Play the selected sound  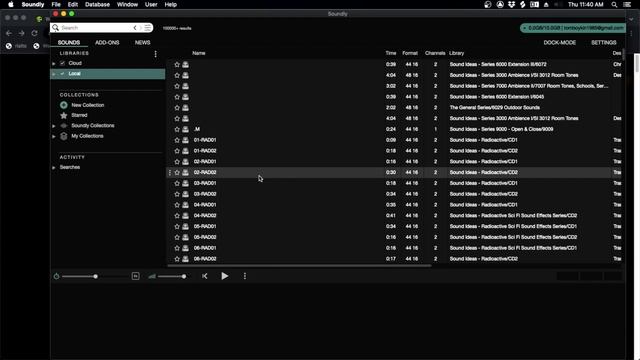(x=224, y=276)
